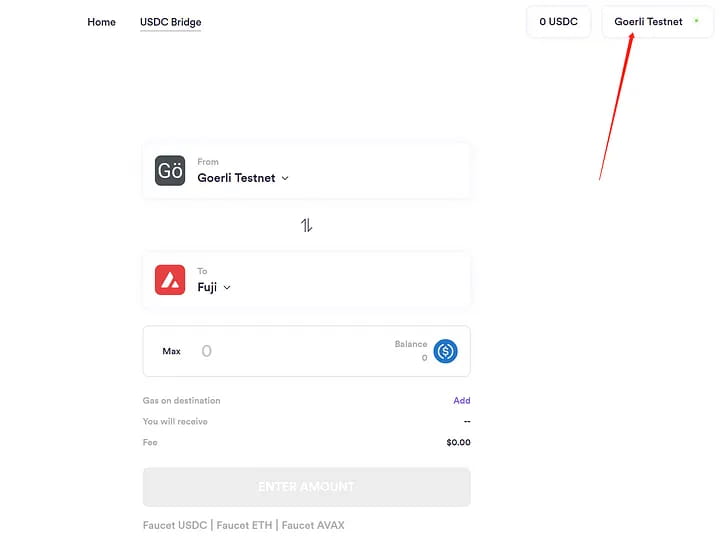Screen dimensions: 720x556
Task: Click the Goerli Testnet Gö logo icon
Action: [x=170, y=170]
